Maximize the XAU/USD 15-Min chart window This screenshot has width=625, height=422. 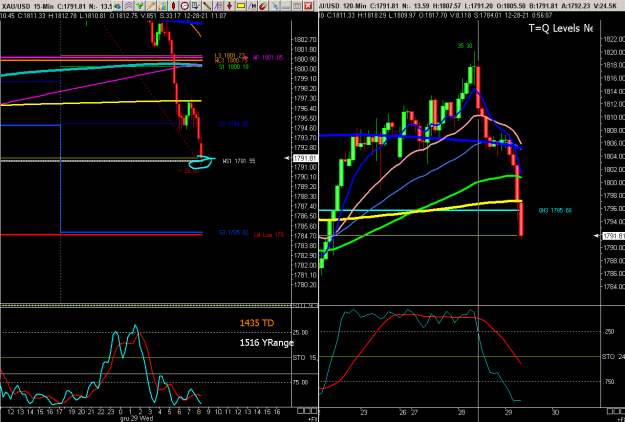(297, 6)
